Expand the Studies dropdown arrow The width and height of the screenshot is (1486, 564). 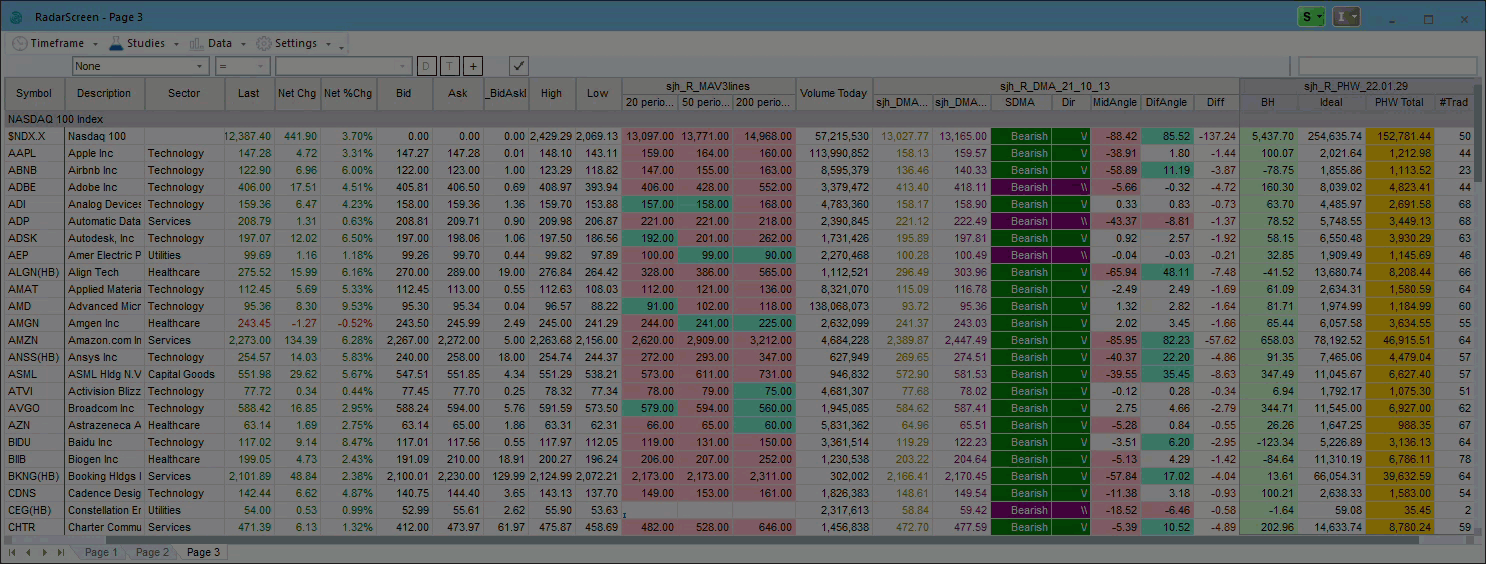pos(176,44)
